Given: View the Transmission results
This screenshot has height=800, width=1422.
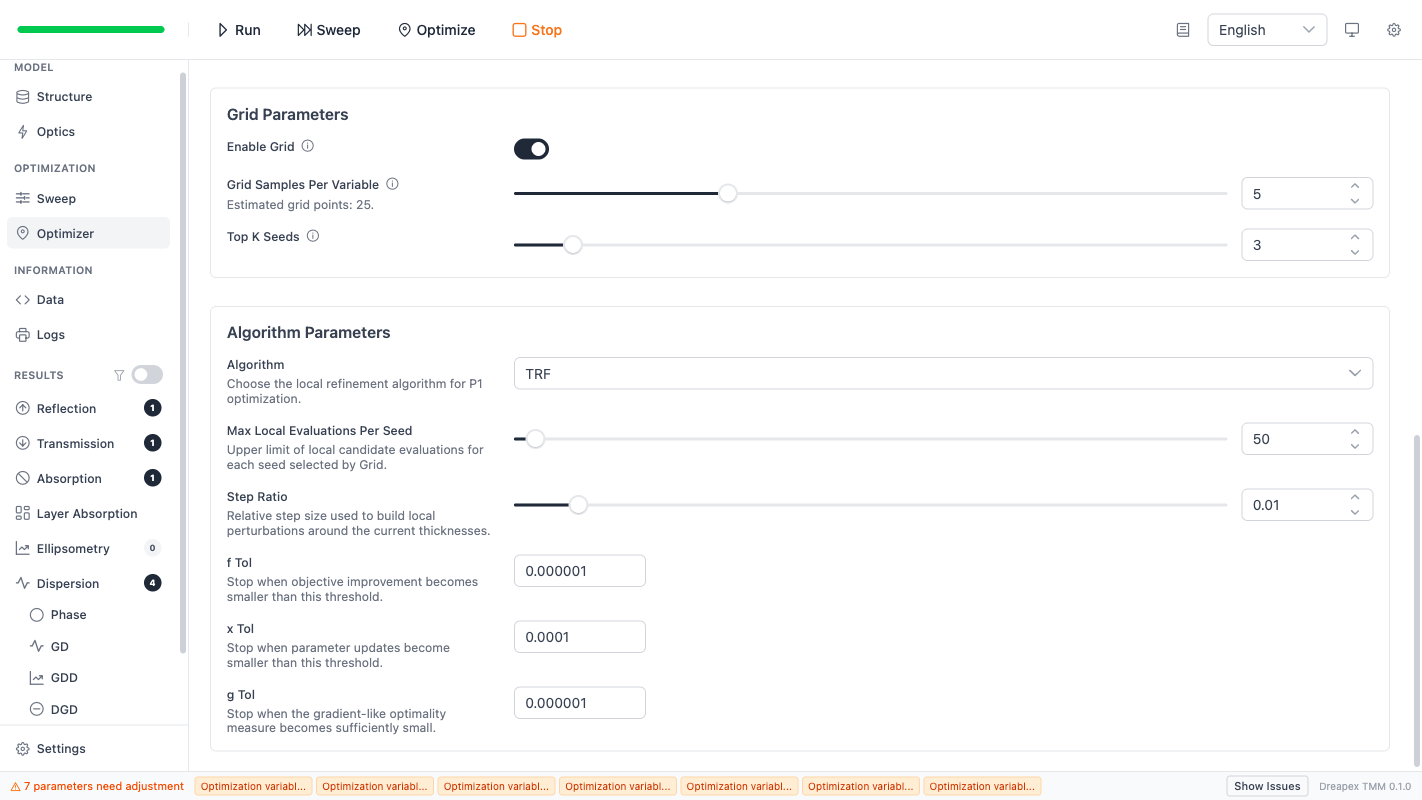Looking at the screenshot, I should (x=78, y=443).
